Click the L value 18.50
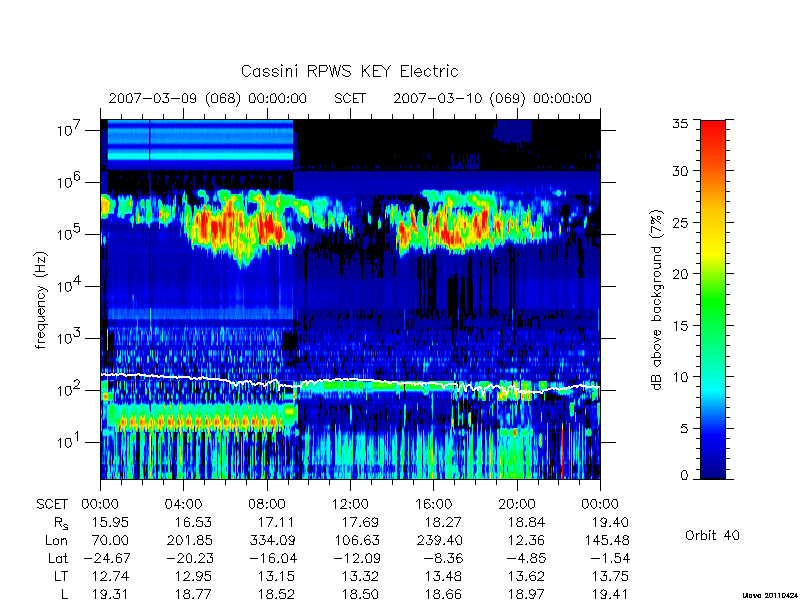This screenshot has height=600, width=800. click(360, 594)
